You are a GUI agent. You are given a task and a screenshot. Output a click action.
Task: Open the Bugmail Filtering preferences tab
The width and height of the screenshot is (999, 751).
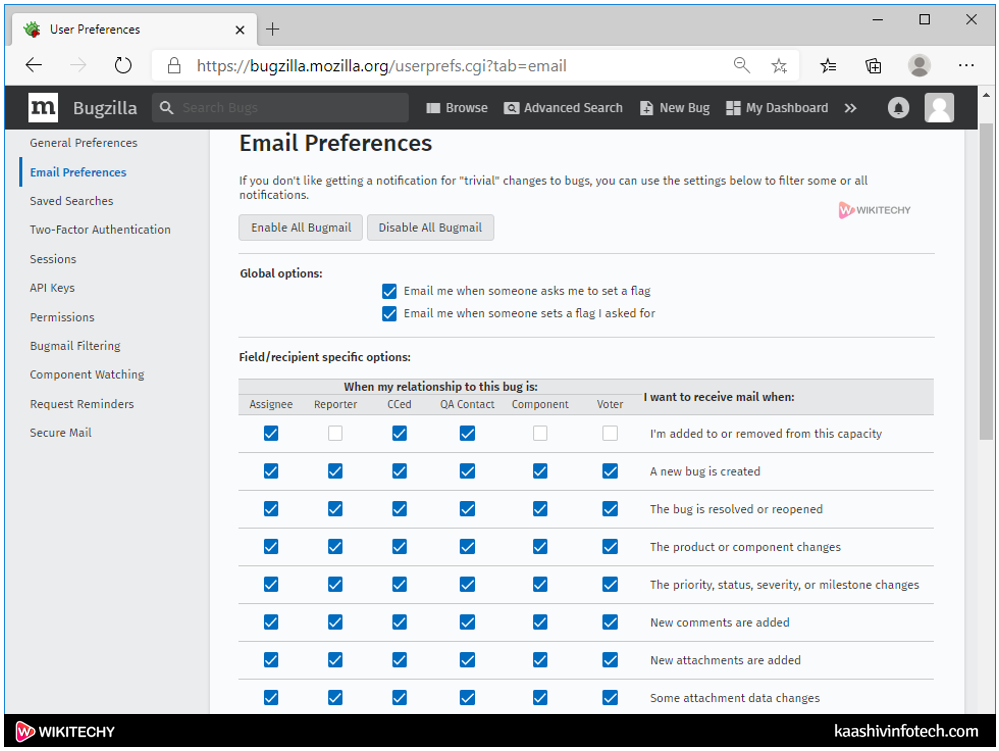[75, 346]
